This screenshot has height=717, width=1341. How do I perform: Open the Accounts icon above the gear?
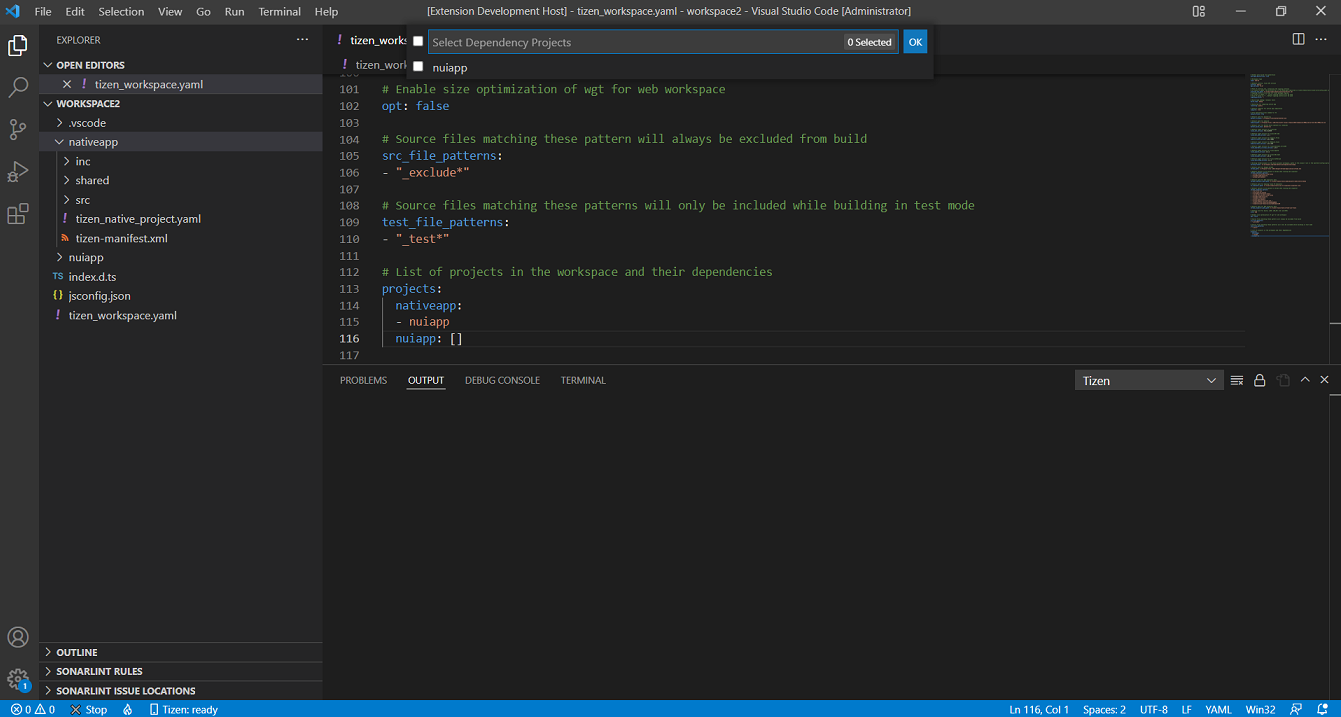point(18,637)
